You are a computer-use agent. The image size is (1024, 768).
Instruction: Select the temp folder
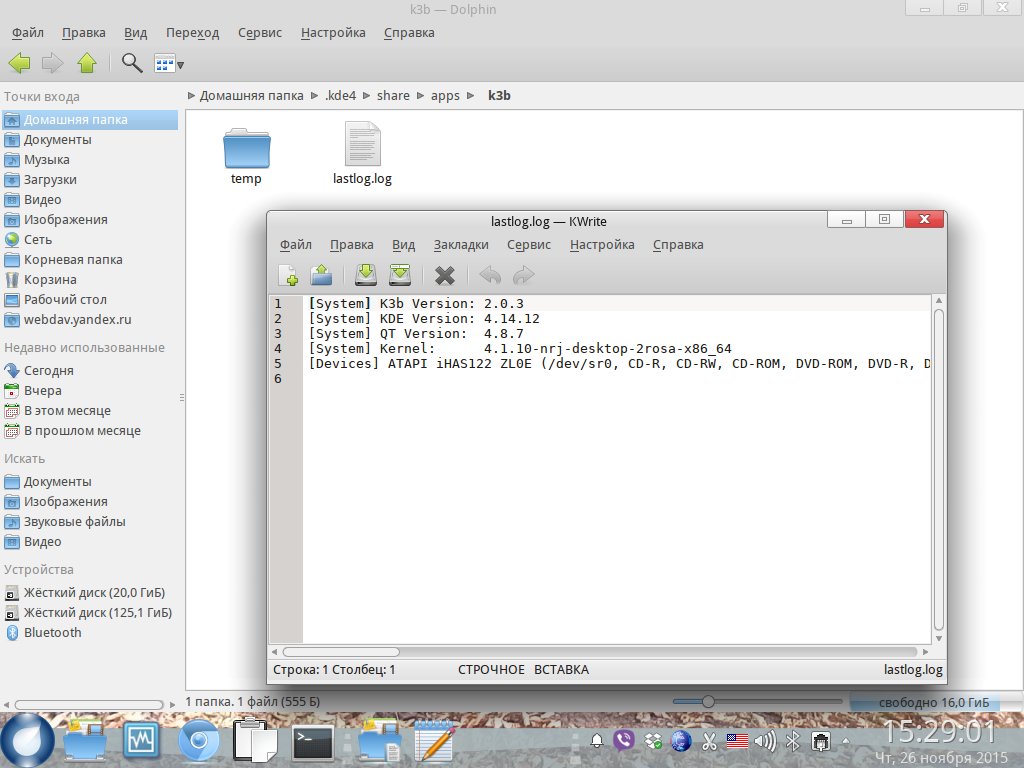(x=246, y=155)
